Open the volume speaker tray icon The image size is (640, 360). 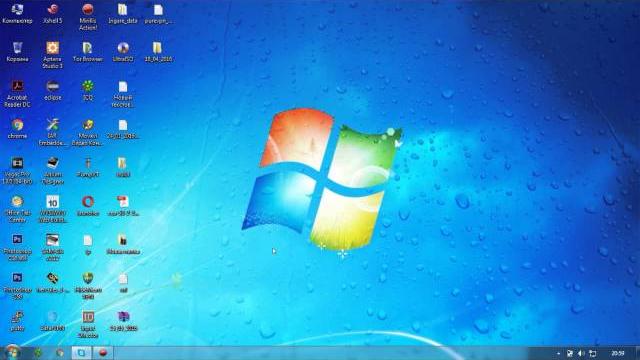(581, 353)
